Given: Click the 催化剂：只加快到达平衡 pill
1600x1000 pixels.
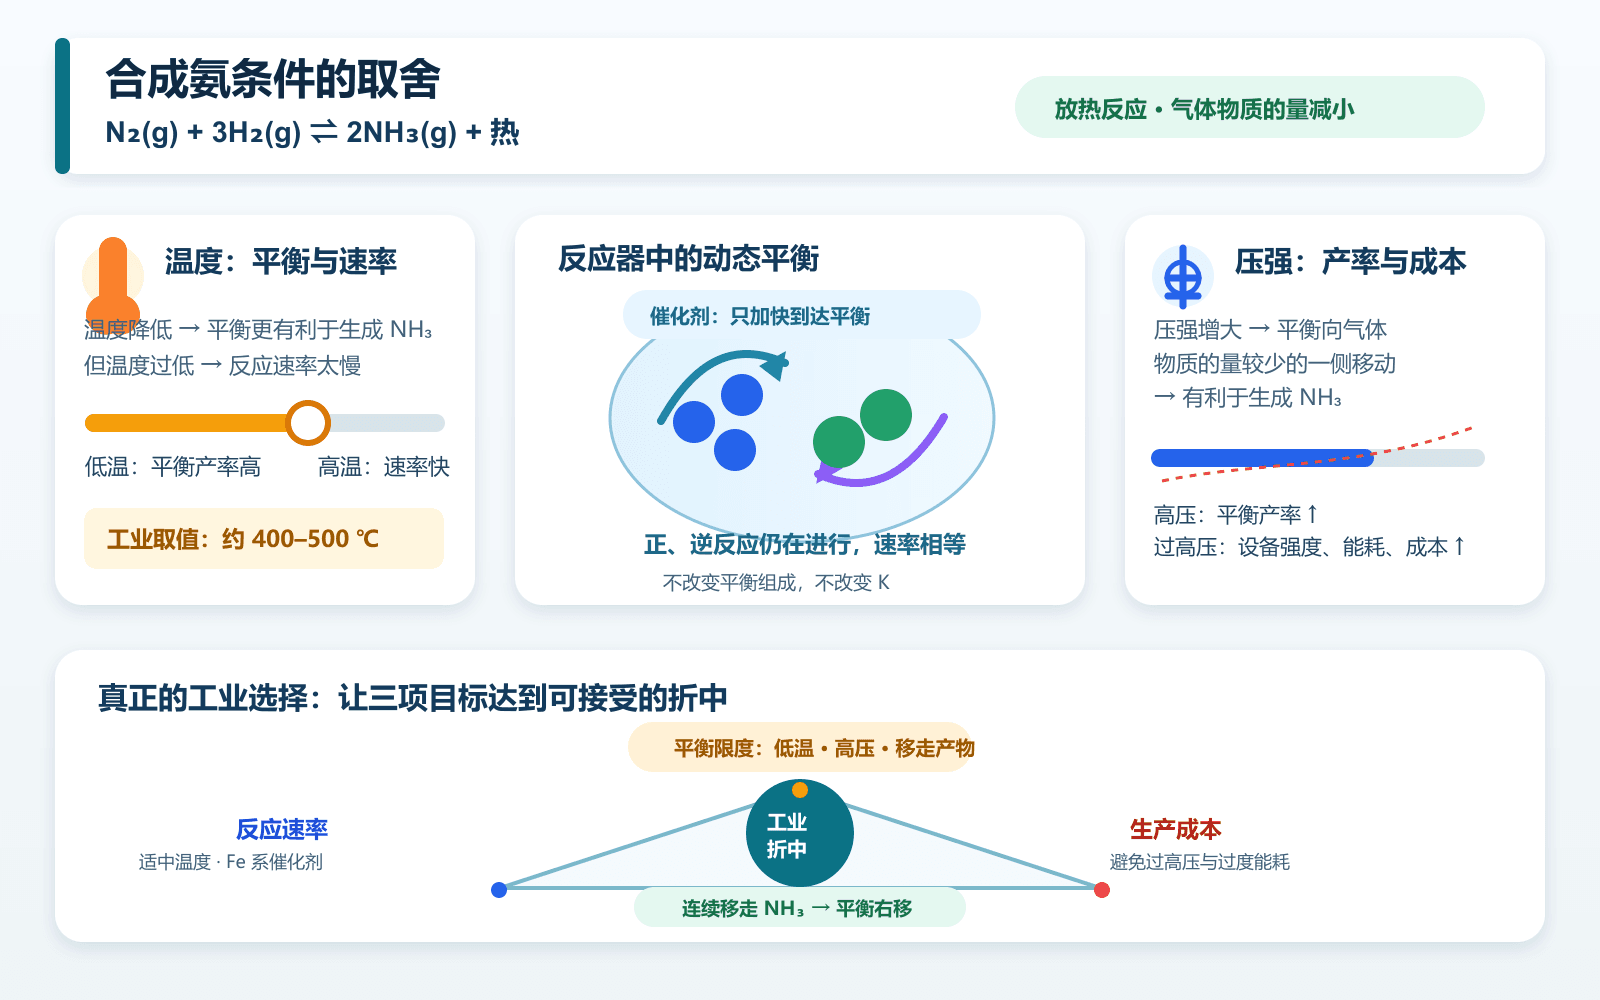Looking at the screenshot, I should tap(802, 316).
